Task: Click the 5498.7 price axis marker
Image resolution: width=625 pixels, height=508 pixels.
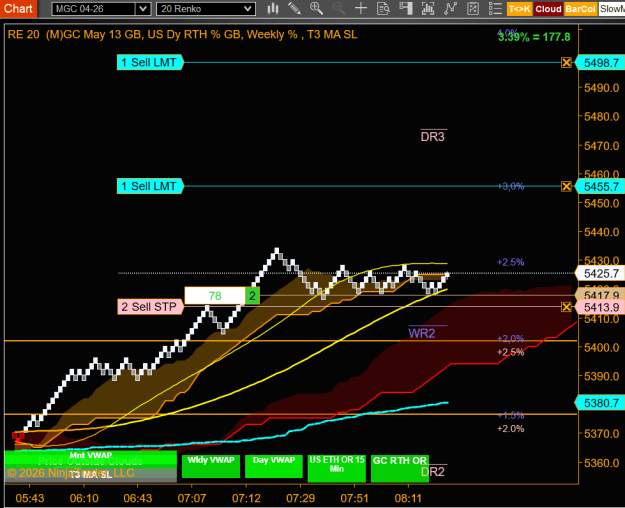Action: (x=601, y=63)
